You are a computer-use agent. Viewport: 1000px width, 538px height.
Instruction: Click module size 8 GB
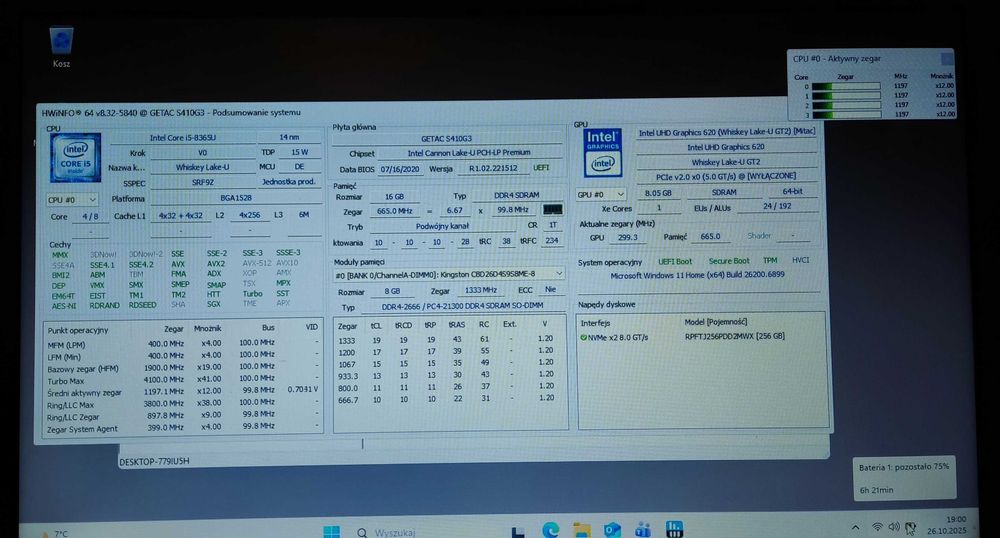click(392, 291)
